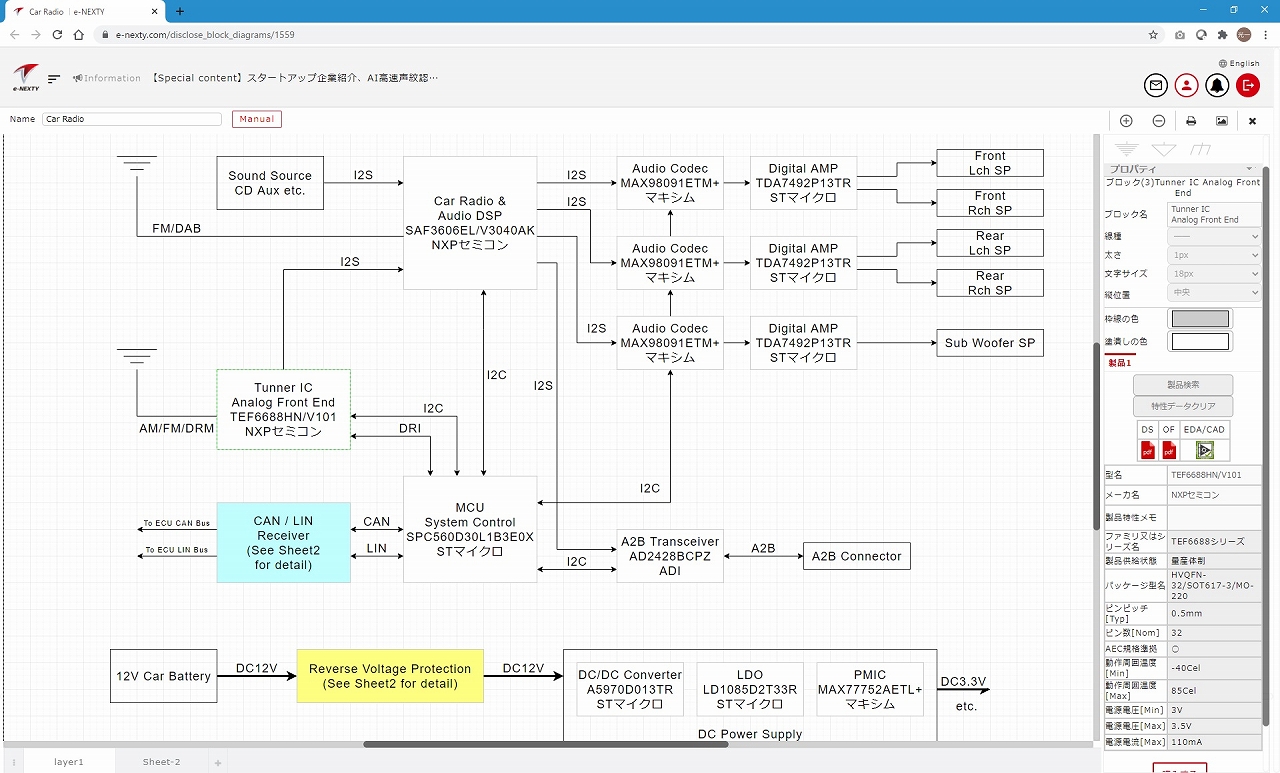
Task: Switch to the layer1 sheet tab
Action: click(69, 762)
